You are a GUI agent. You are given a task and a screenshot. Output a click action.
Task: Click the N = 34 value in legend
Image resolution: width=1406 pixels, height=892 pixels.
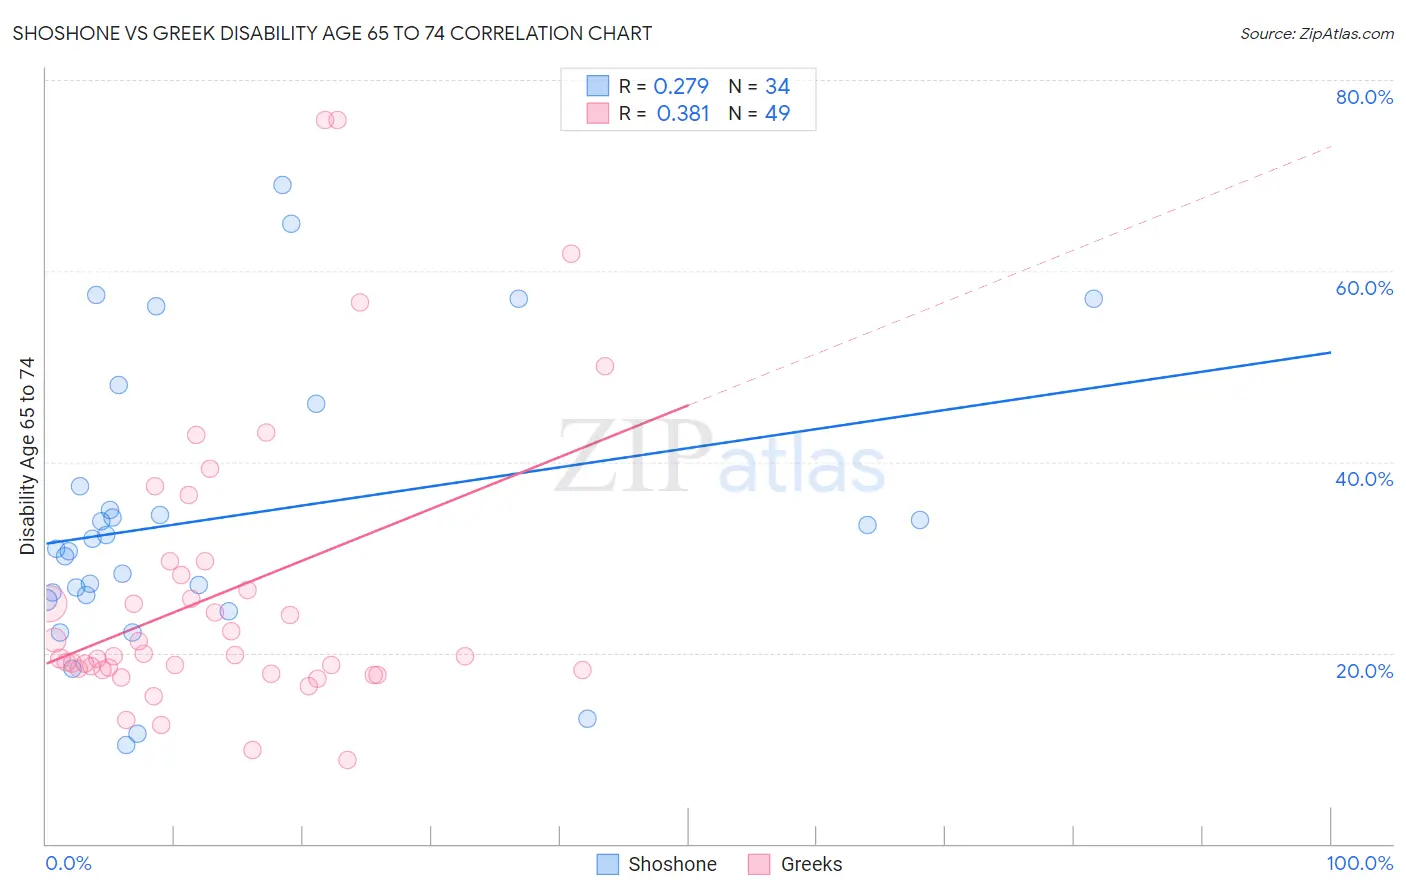coord(759,86)
